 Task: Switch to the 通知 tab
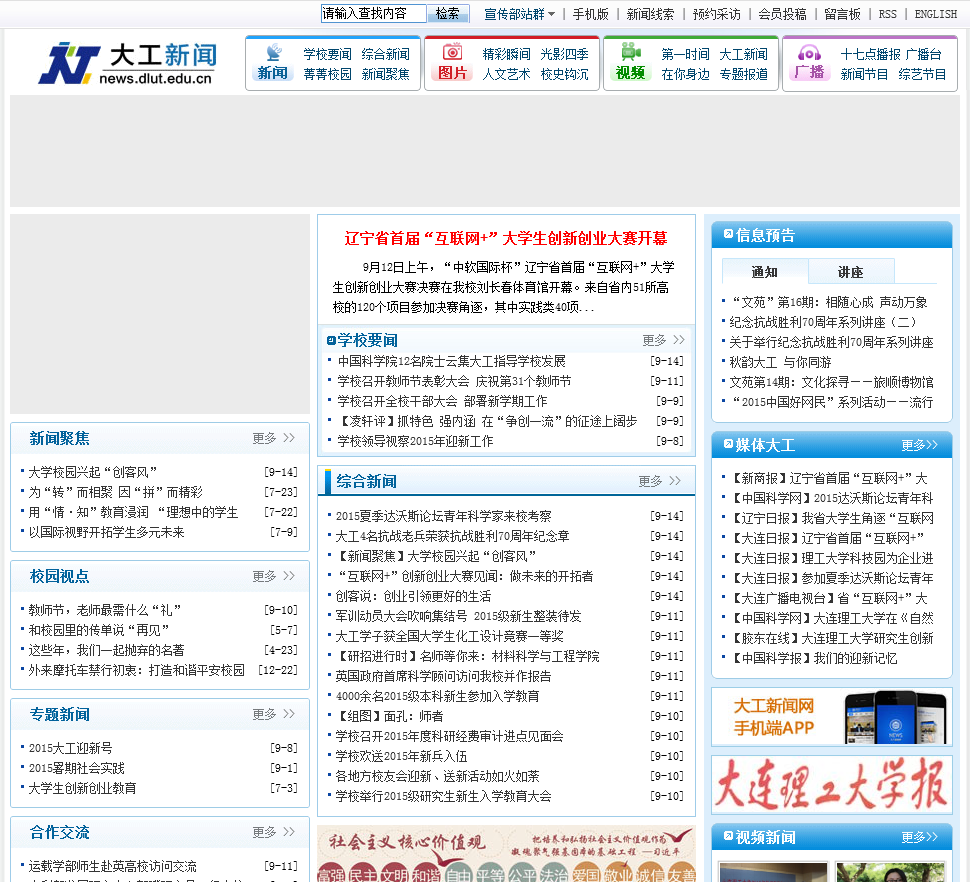[x=765, y=272]
